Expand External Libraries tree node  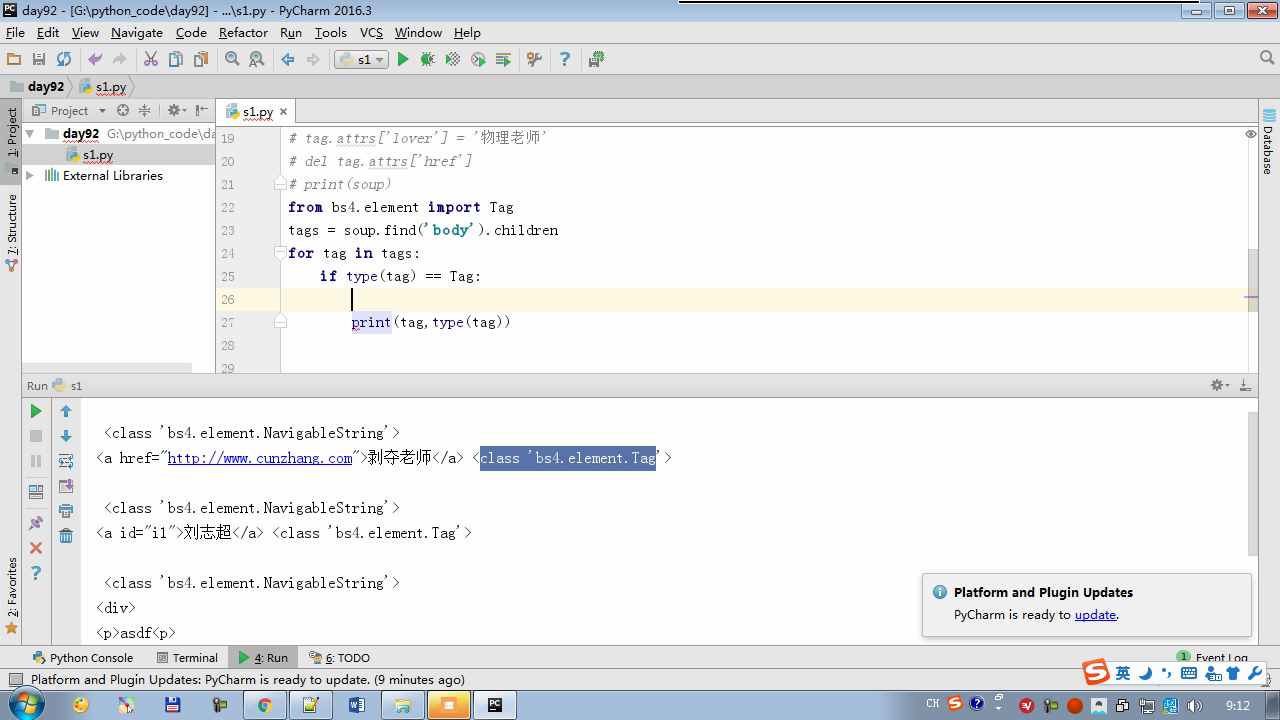pos(30,176)
